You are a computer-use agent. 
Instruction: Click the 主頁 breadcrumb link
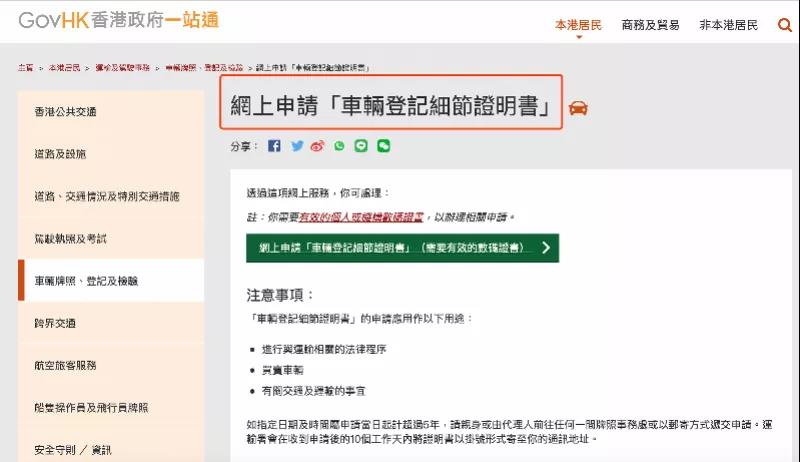tap(26, 67)
